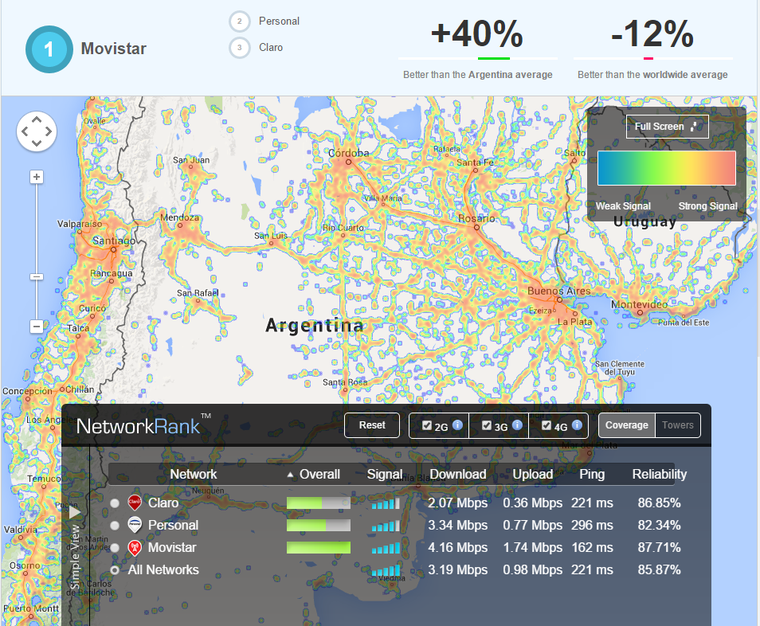Open the Personal ranking link
This screenshot has height=626, width=760.
279,21
